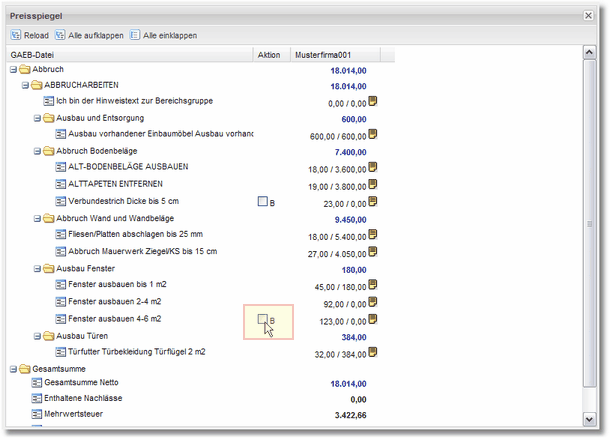Collapse the Abbruch root folder
This screenshot has height=440, width=610.
click(x=12, y=69)
